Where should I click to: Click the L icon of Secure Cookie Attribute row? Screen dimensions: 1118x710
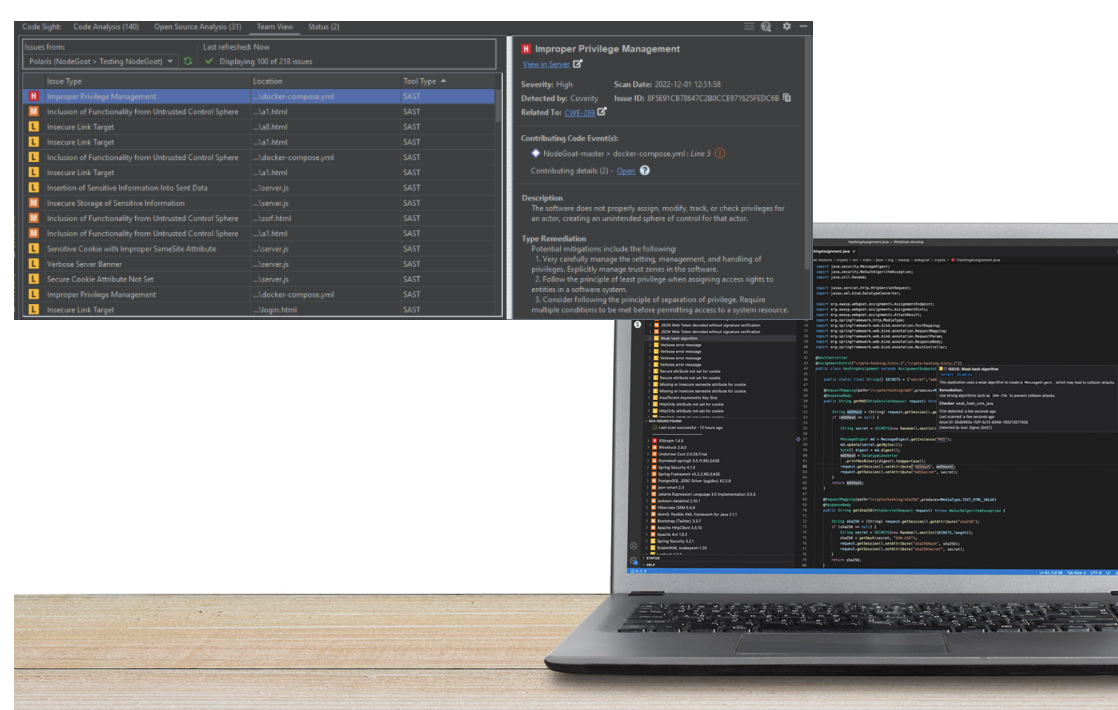(x=34, y=279)
